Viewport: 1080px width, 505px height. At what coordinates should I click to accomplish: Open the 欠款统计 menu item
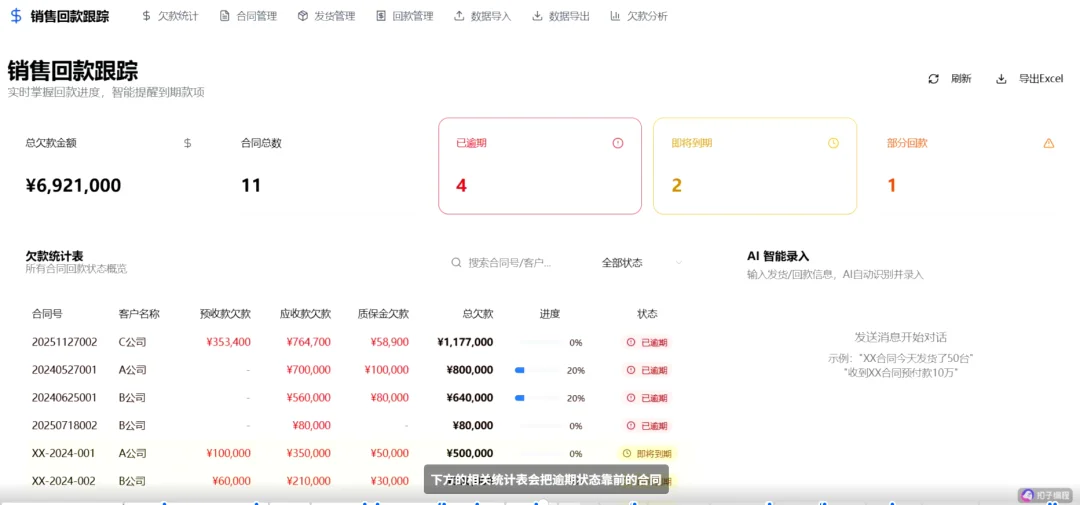[x=169, y=16]
